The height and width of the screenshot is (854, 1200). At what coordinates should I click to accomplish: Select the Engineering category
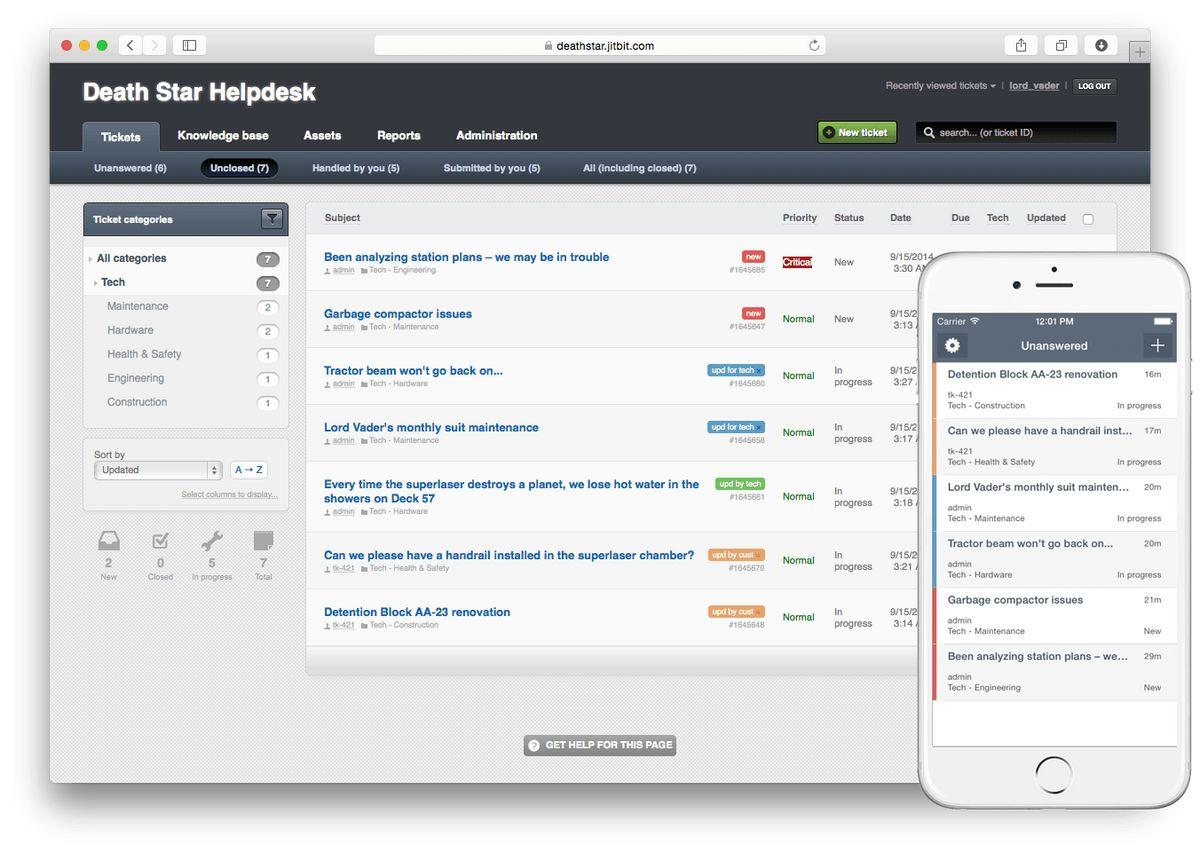tap(136, 378)
